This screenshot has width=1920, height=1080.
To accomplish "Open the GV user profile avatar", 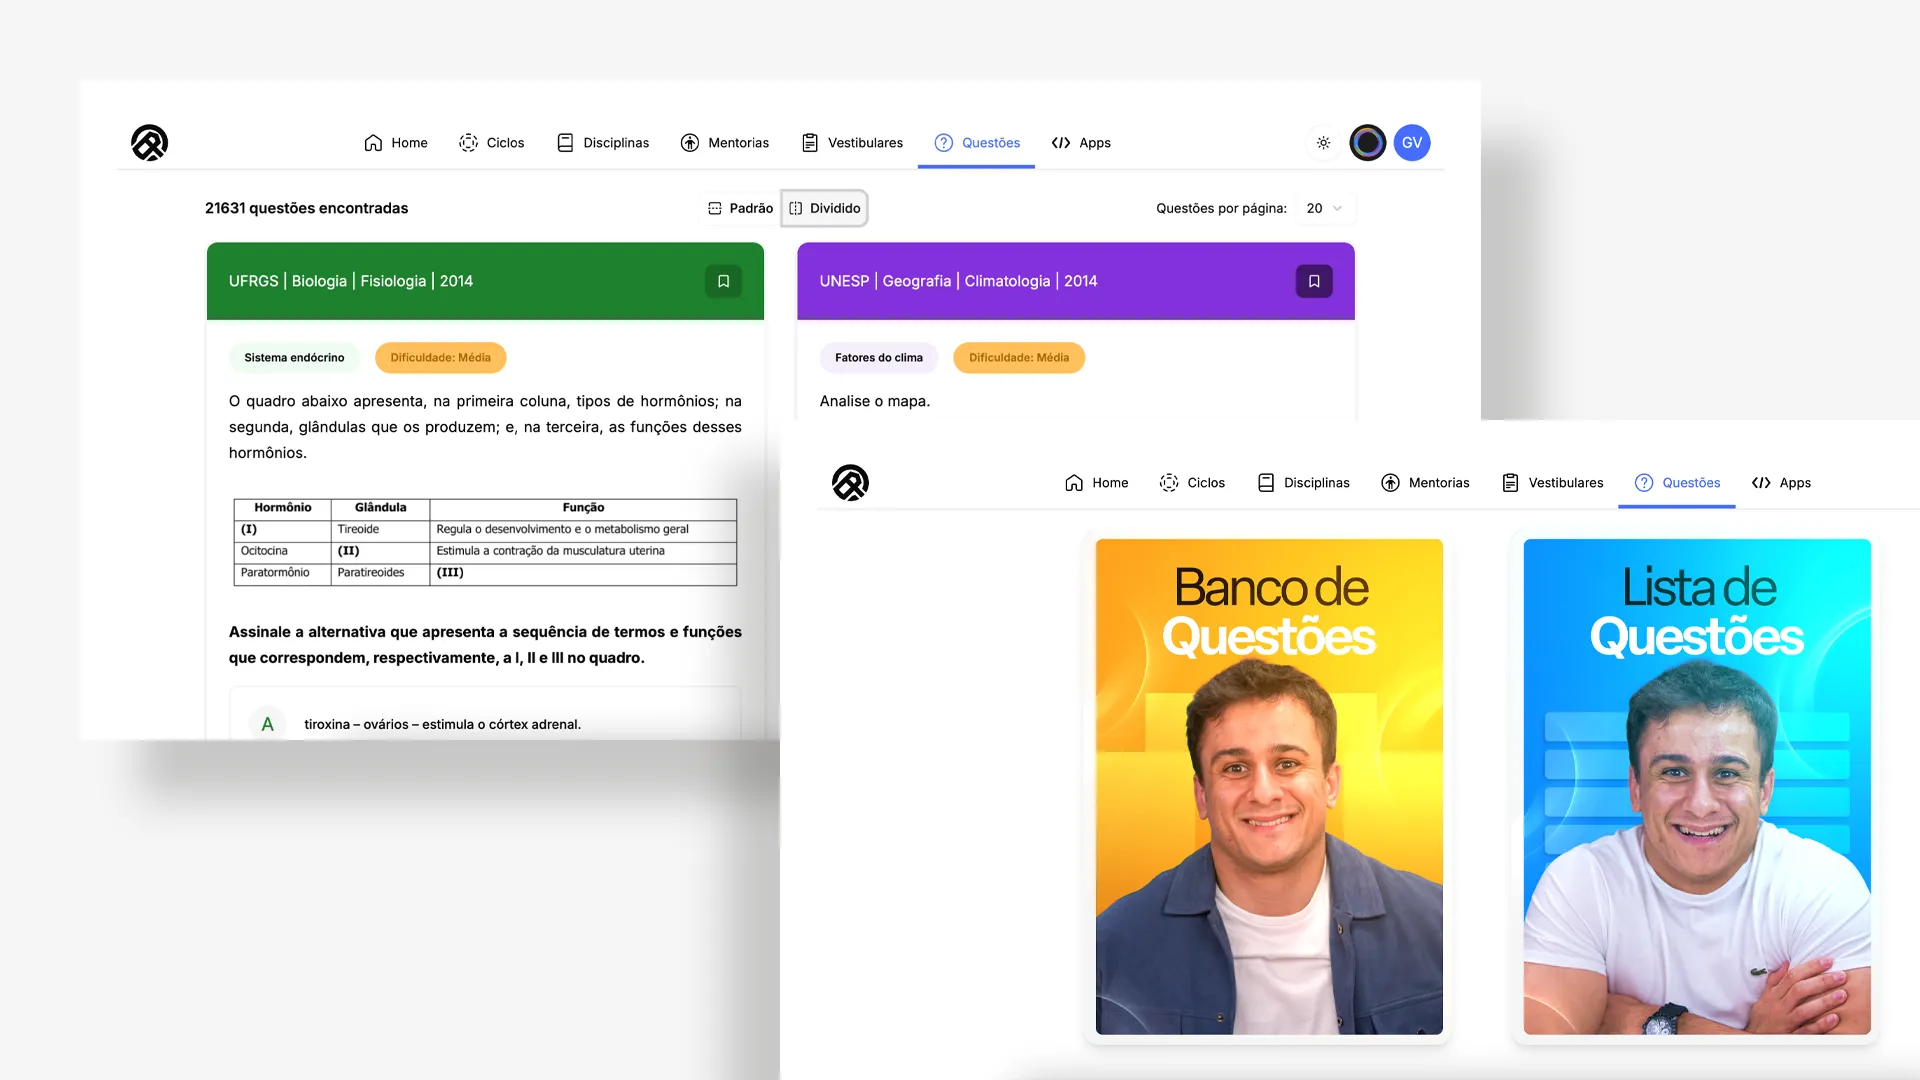I will pos(1411,143).
